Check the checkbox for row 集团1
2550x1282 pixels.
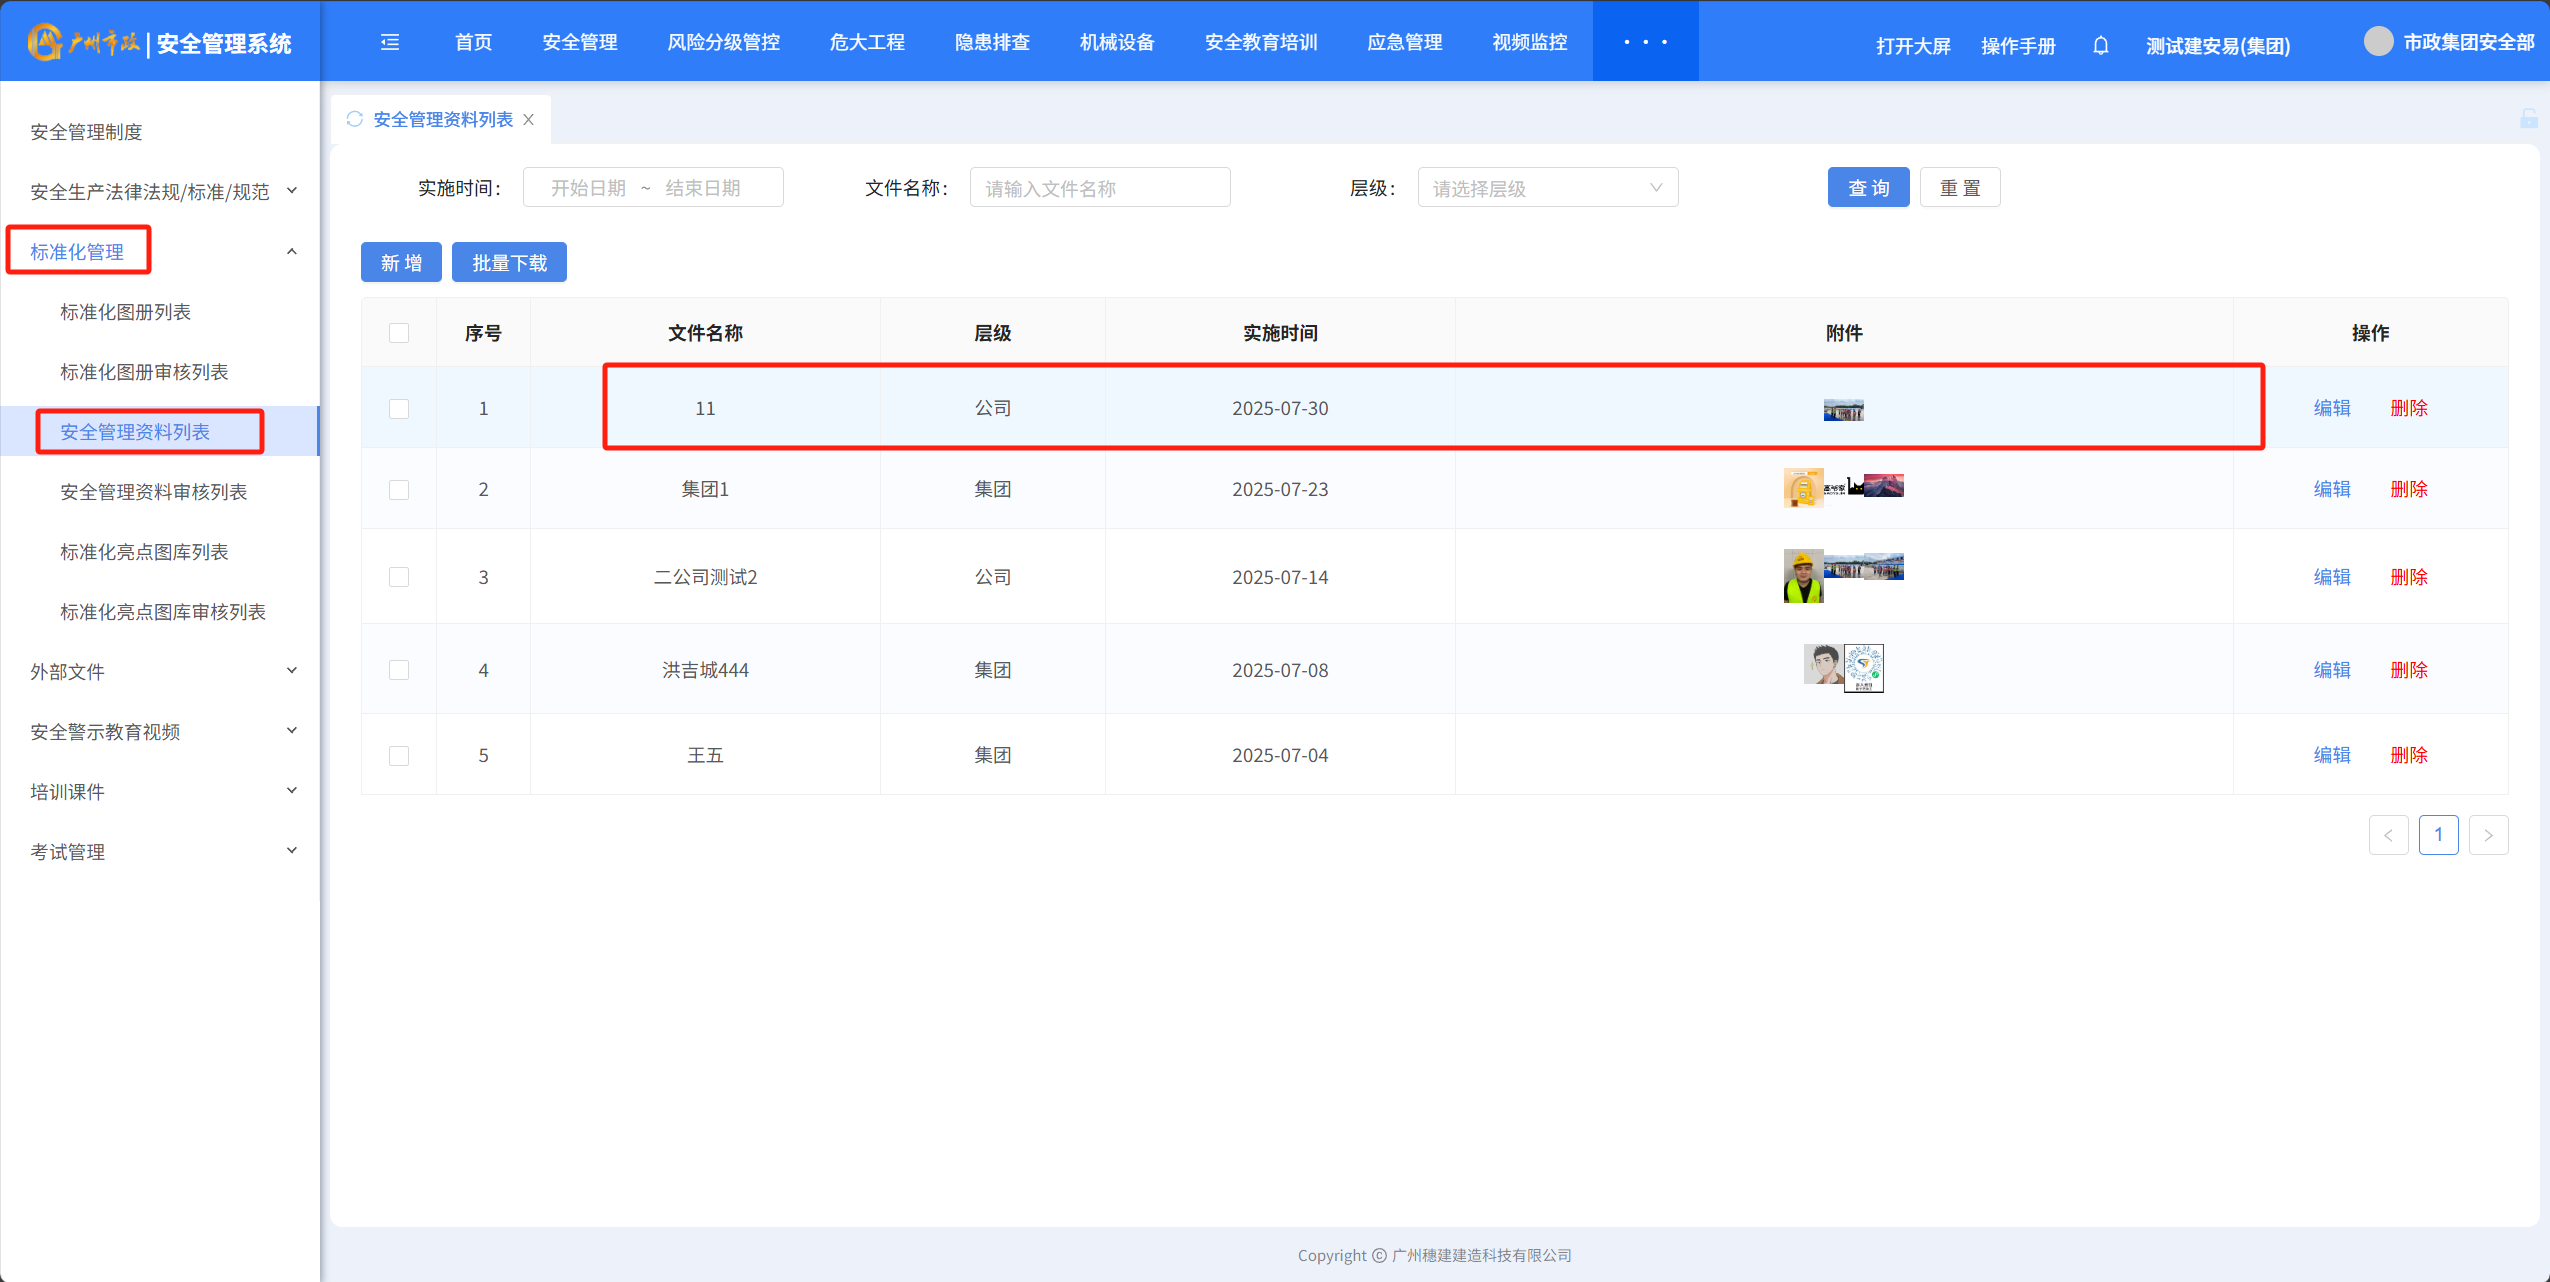pyautogui.click(x=399, y=490)
